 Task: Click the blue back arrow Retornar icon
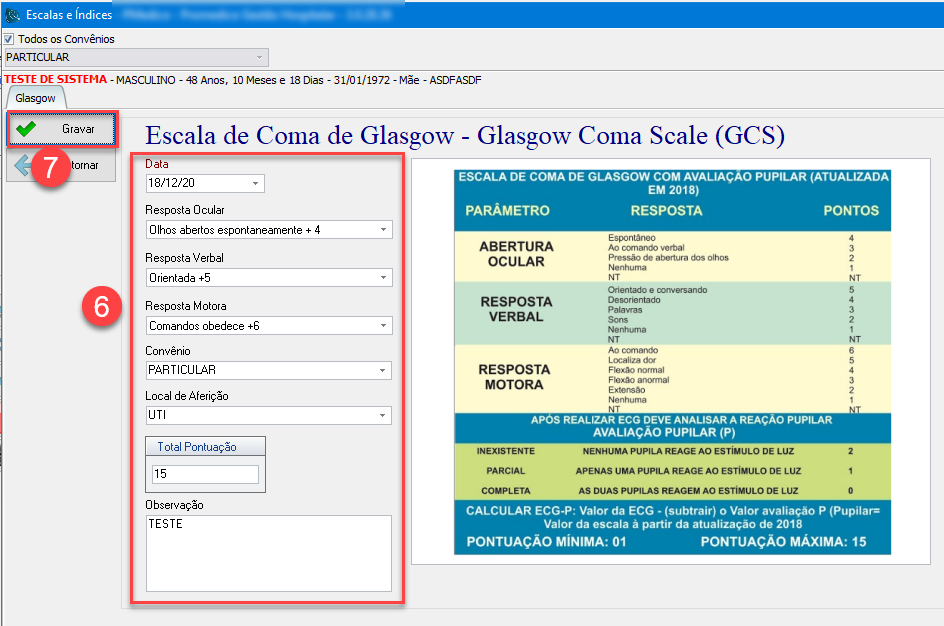(22, 165)
